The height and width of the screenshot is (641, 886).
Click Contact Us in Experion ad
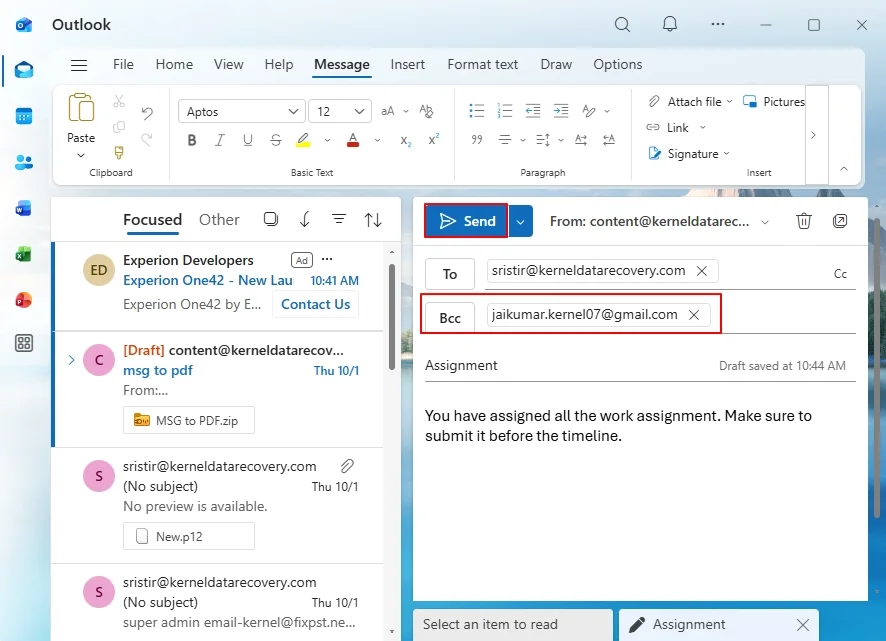pyautogui.click(x=315, y=304)
